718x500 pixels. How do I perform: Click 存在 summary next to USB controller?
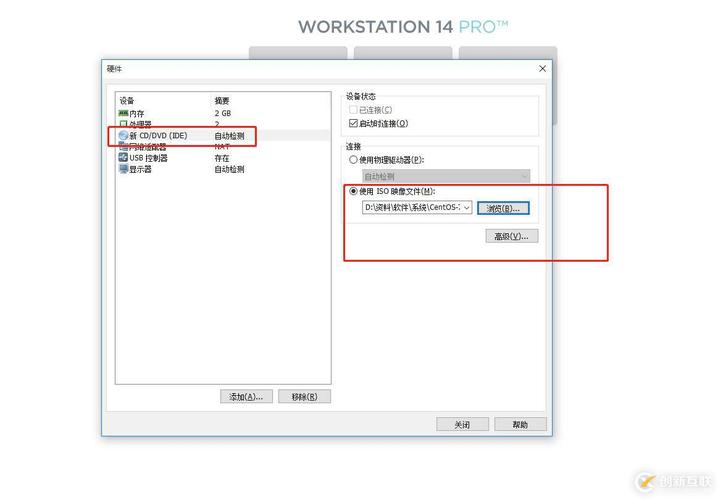point(222,158)
